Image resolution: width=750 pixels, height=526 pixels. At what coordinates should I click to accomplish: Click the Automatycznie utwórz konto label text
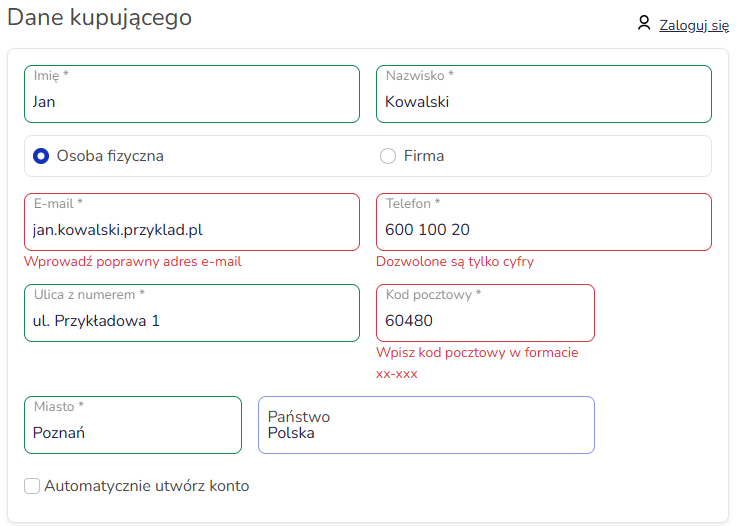coord(147,486)
